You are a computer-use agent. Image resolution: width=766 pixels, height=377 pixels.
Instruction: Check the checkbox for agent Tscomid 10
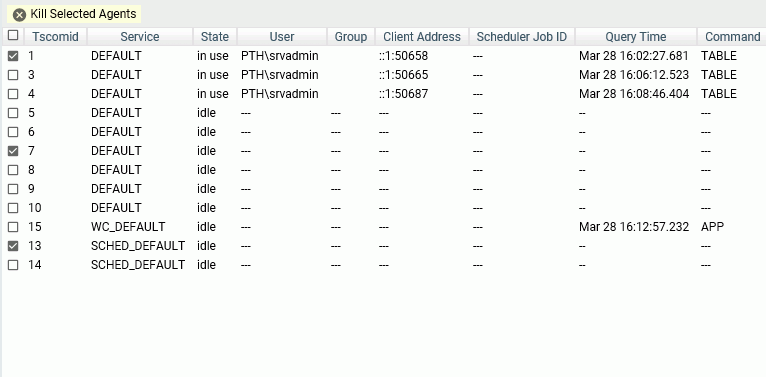point(13,208)
